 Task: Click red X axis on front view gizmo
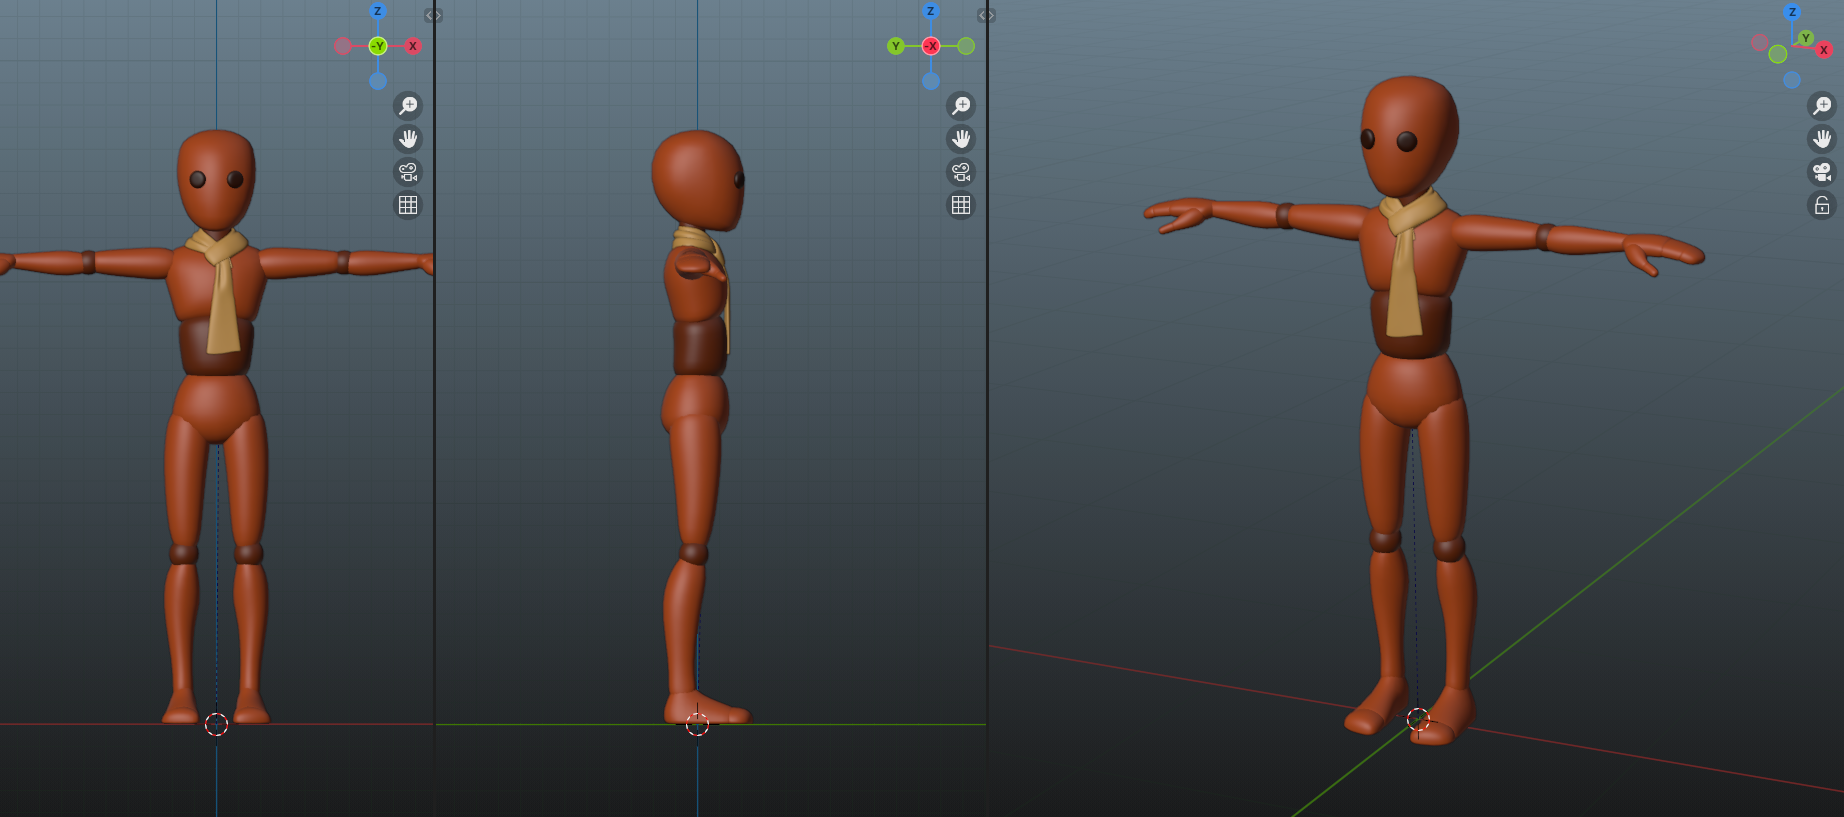click(412, 46)
